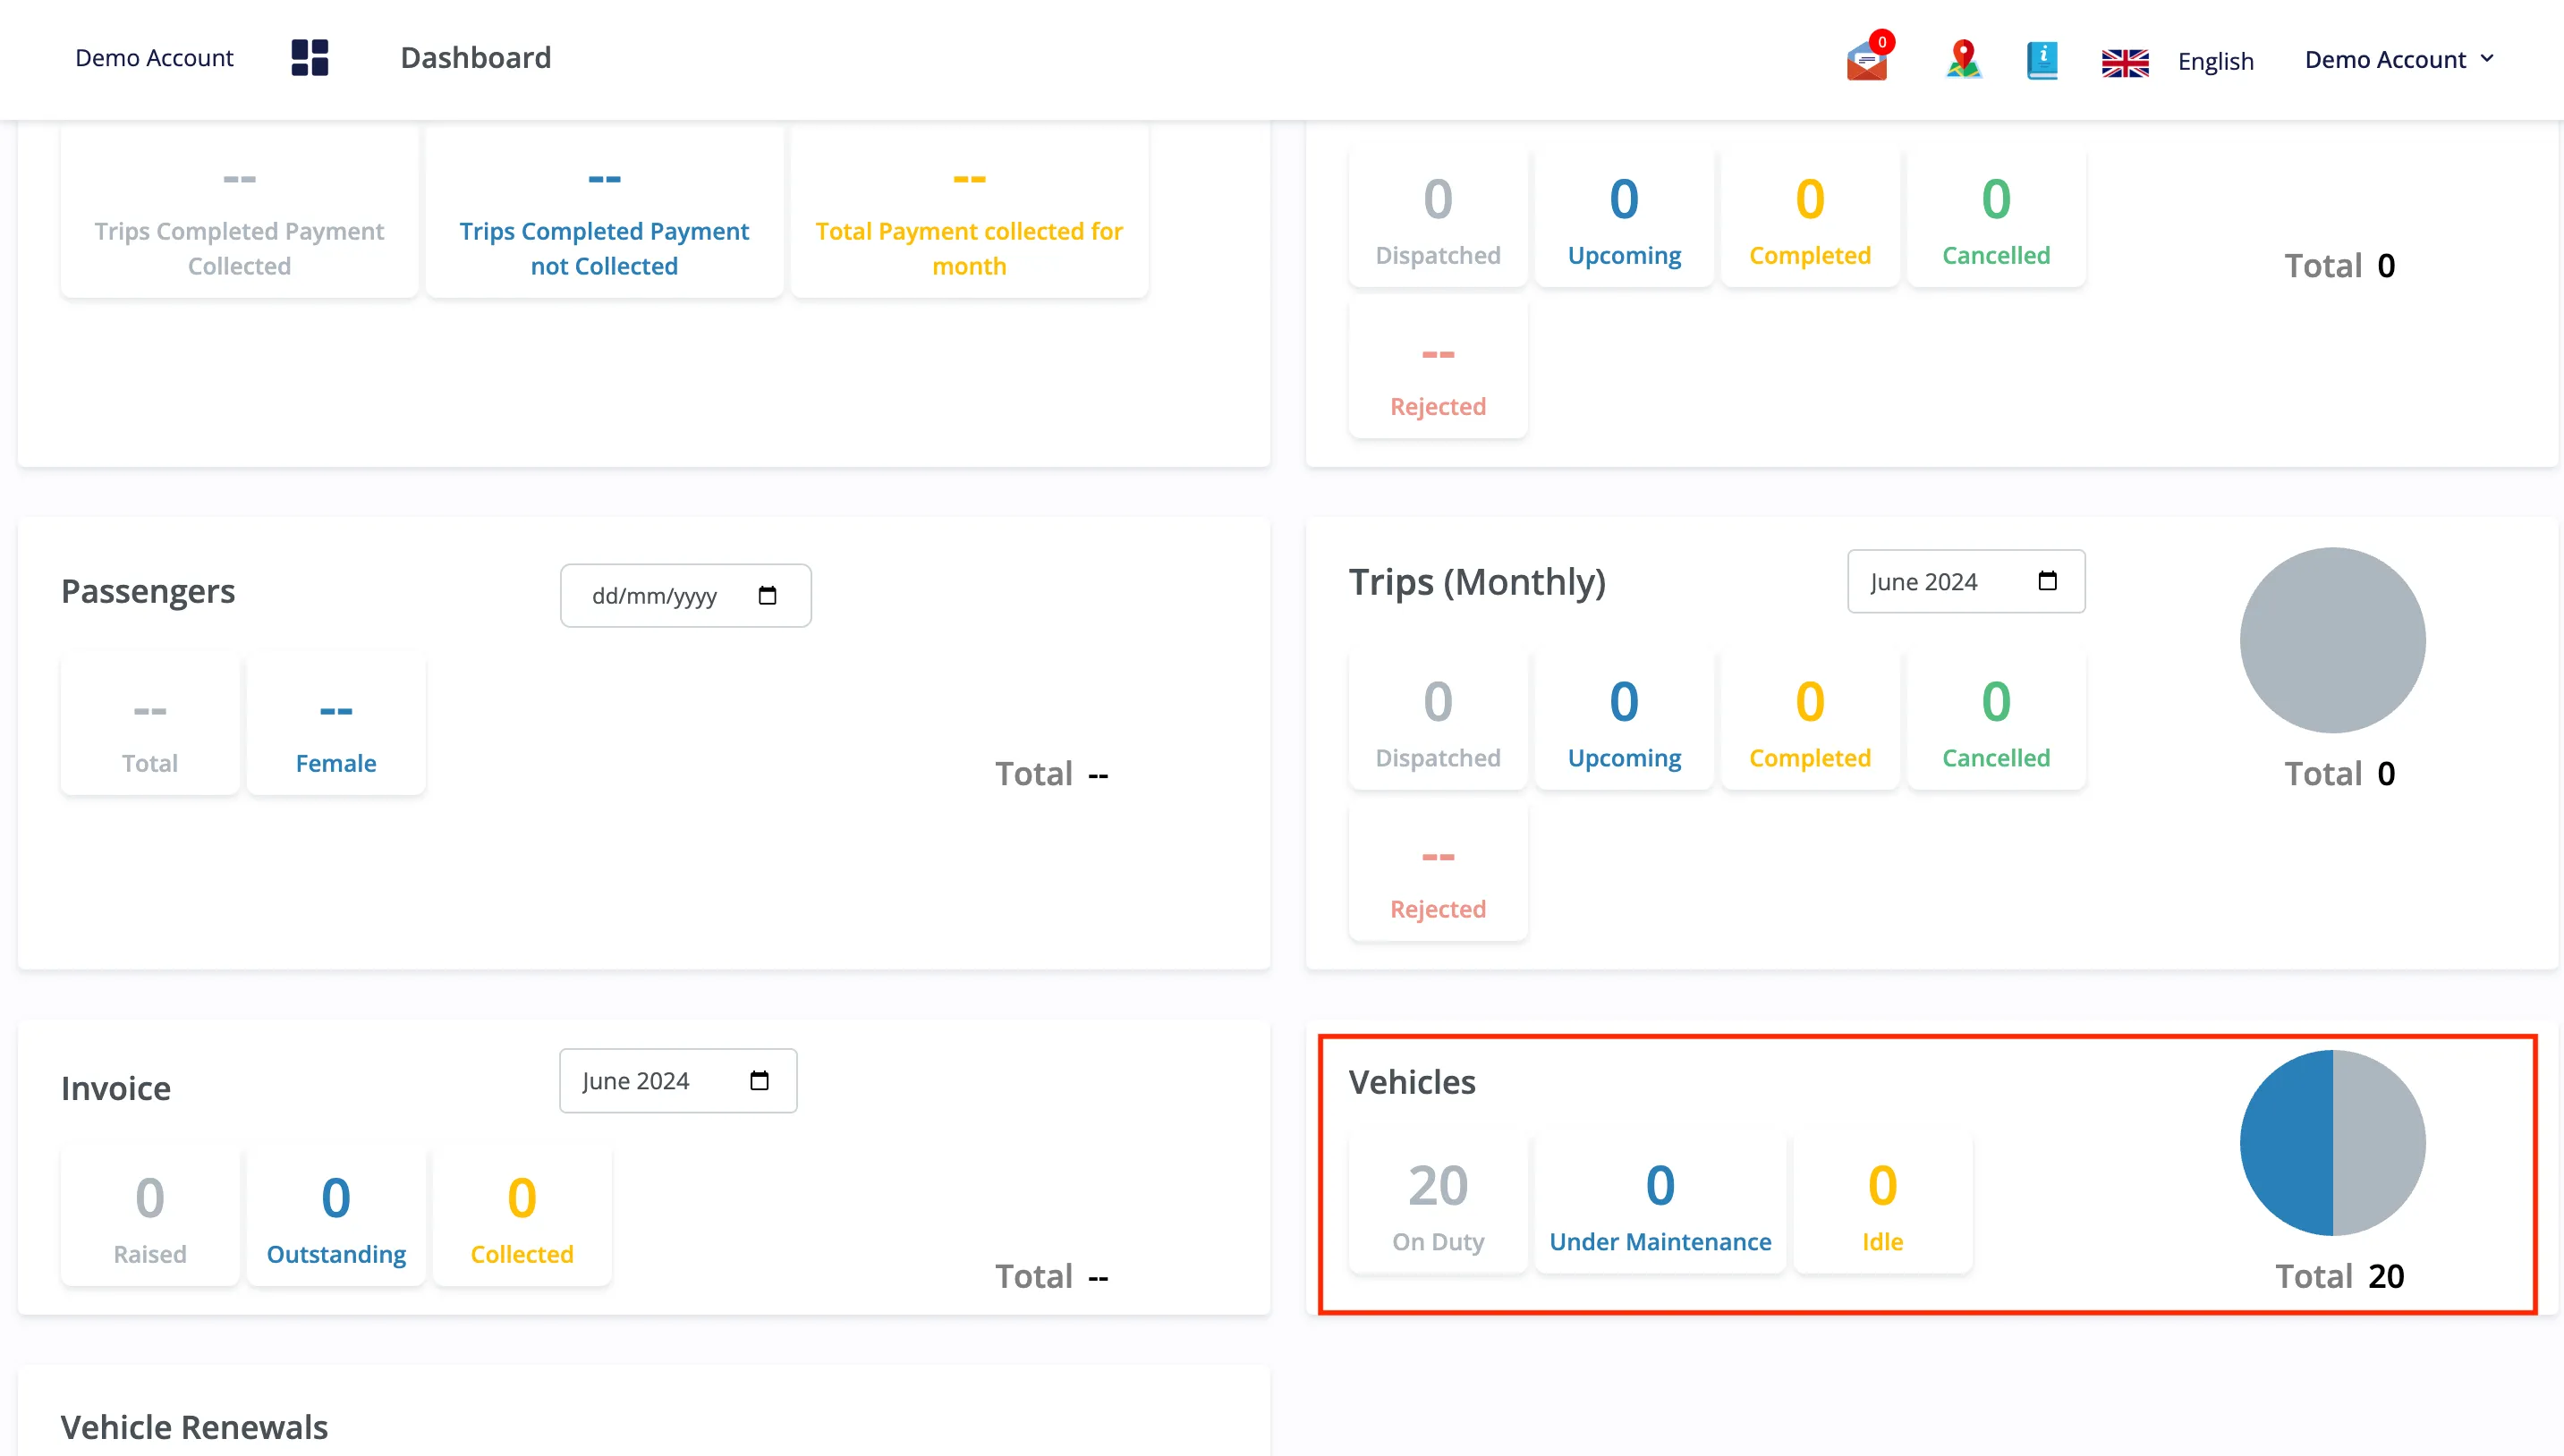Click the Demo Account name at top left
The height and width of the screenshot is (1456, 2564).
[x=154, y=58]
